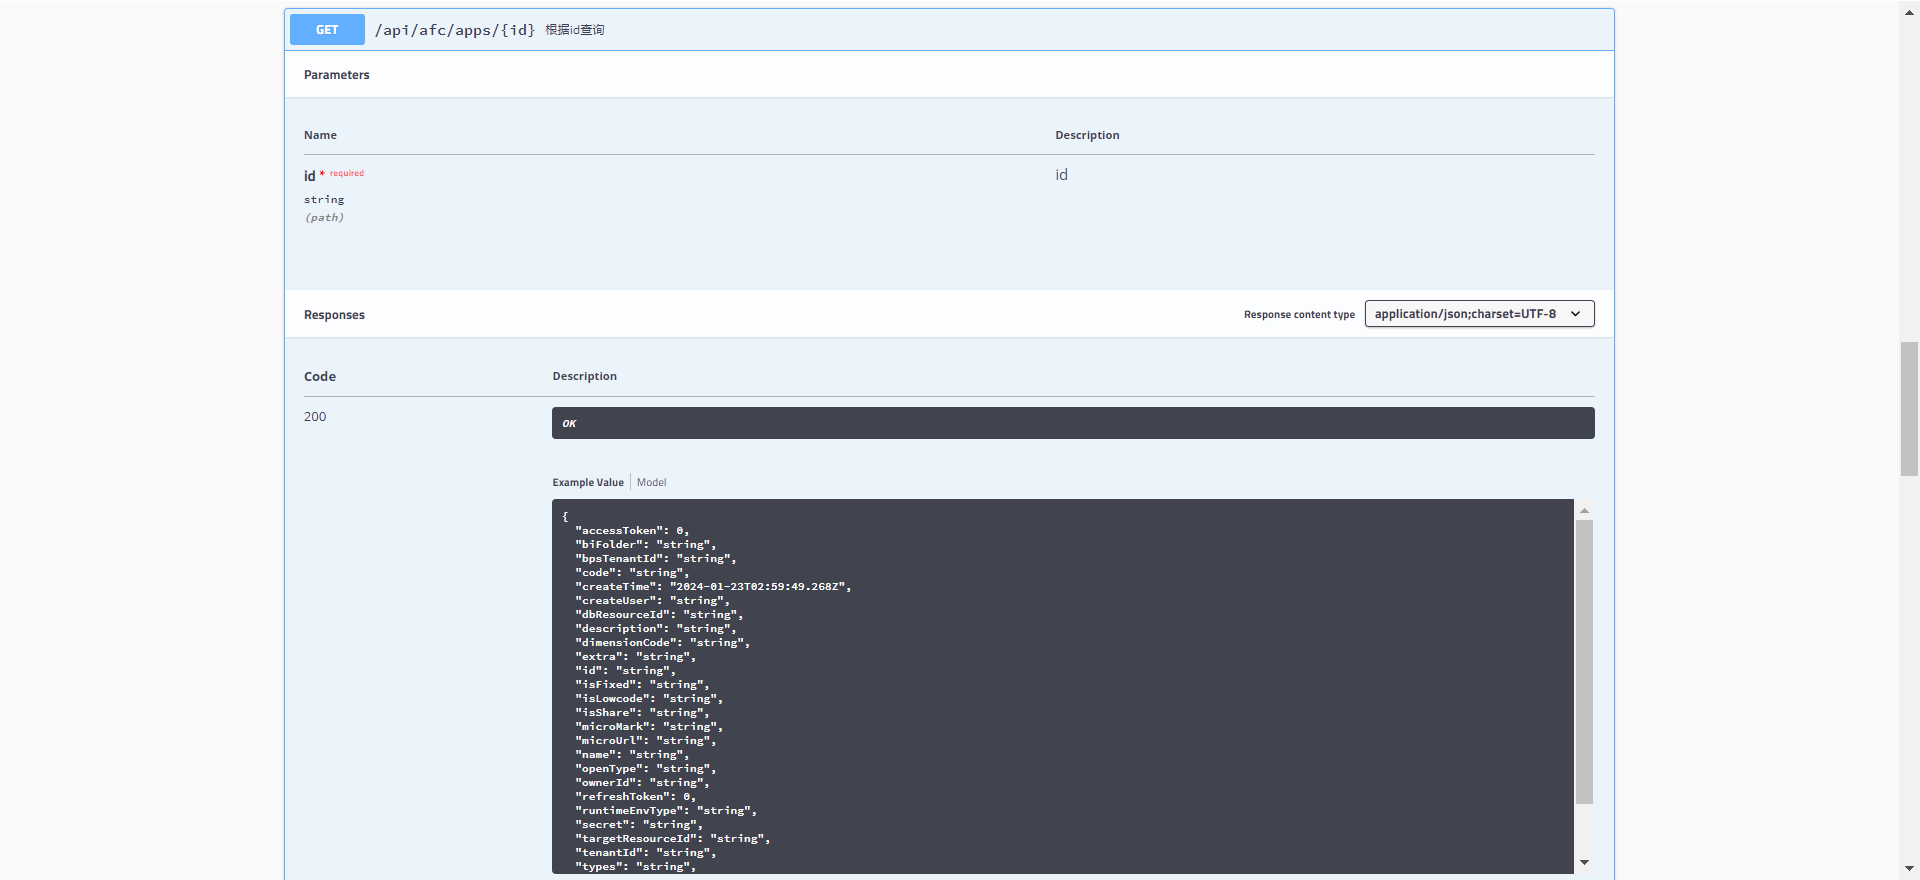Click the down arrow of example code scrollbar
This screenshot has height=880, width=1920.
click(x=1584, y=862)
